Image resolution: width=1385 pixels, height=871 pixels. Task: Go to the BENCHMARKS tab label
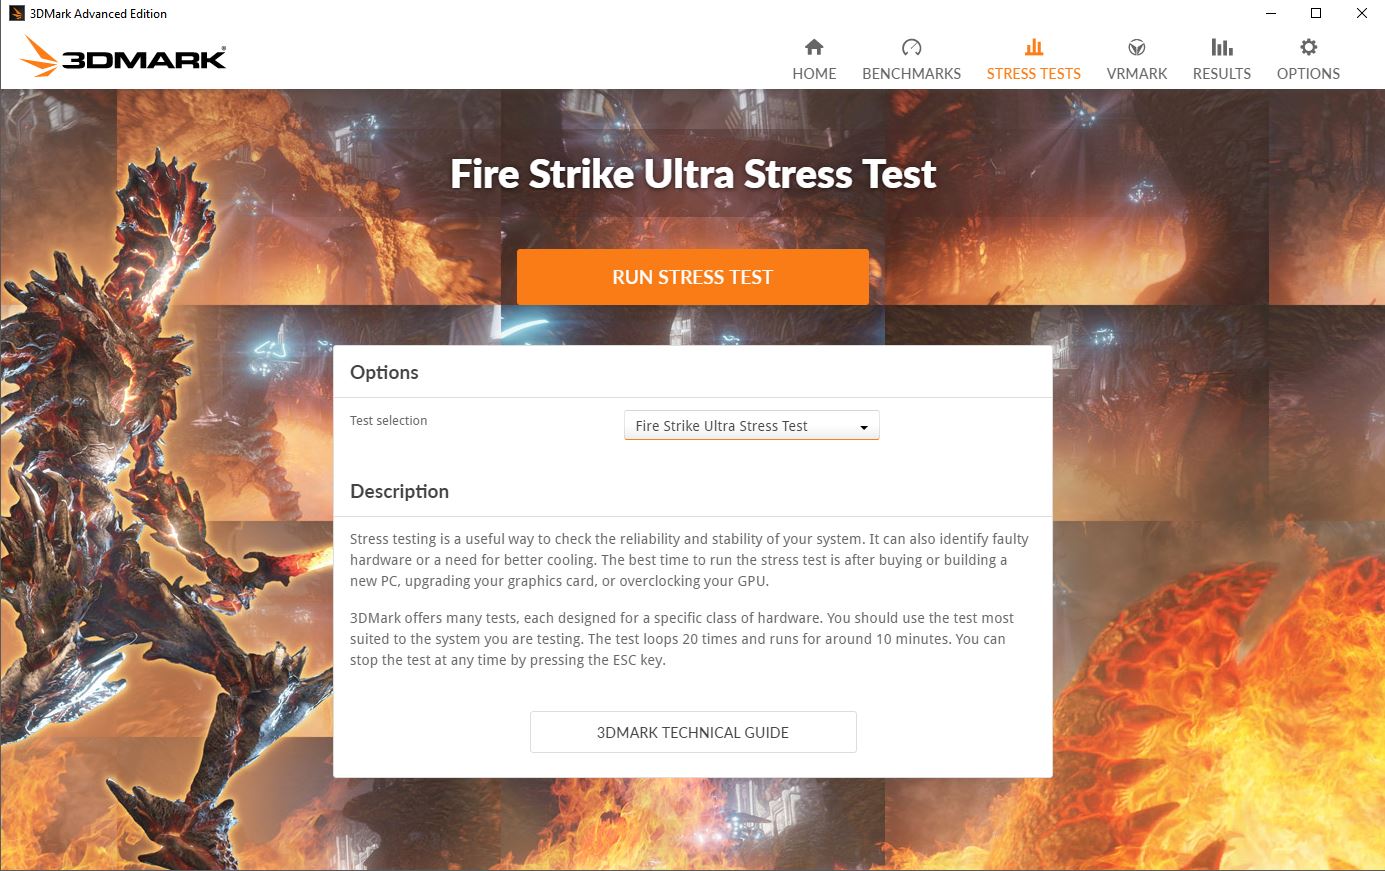tap(911, 74)
